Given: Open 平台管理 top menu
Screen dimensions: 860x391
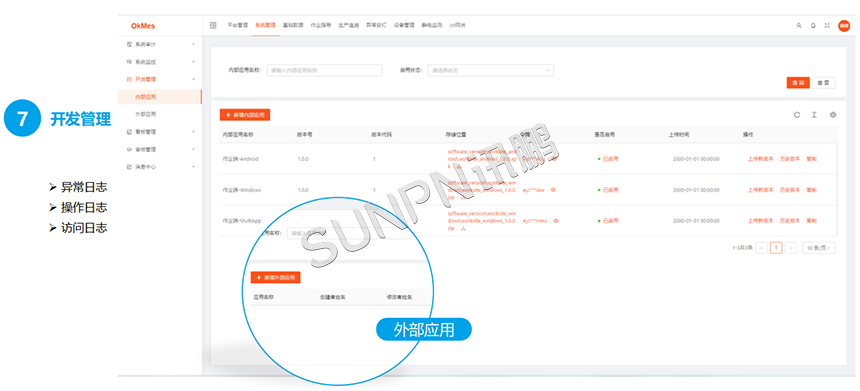Looking at the screenshot, I should [237, 25].
